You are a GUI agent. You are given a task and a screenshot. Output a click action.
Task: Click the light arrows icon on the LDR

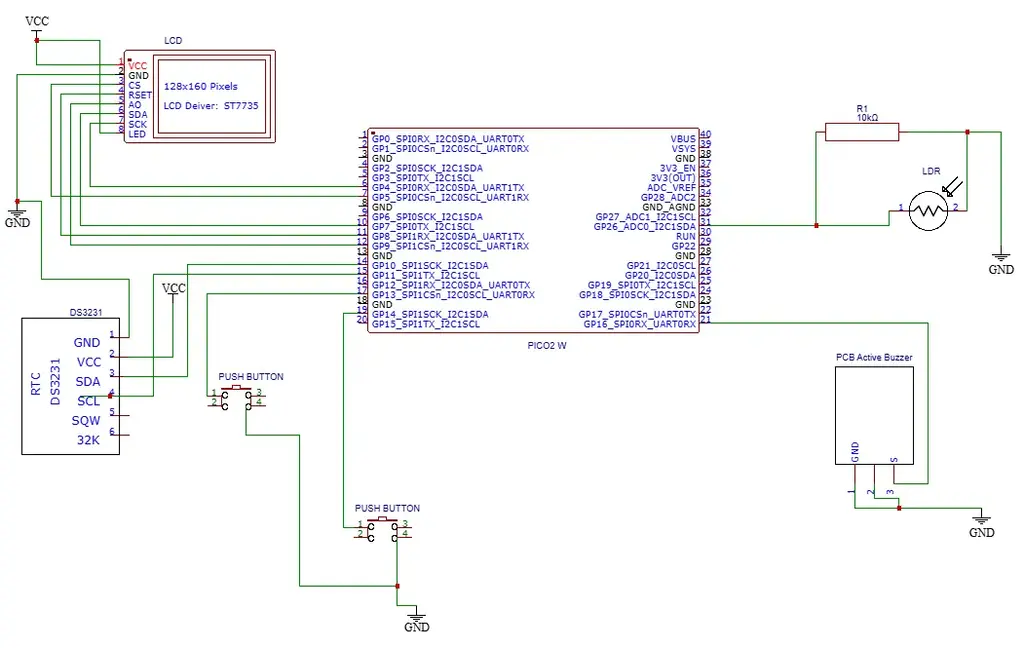(x=953, y=186)
